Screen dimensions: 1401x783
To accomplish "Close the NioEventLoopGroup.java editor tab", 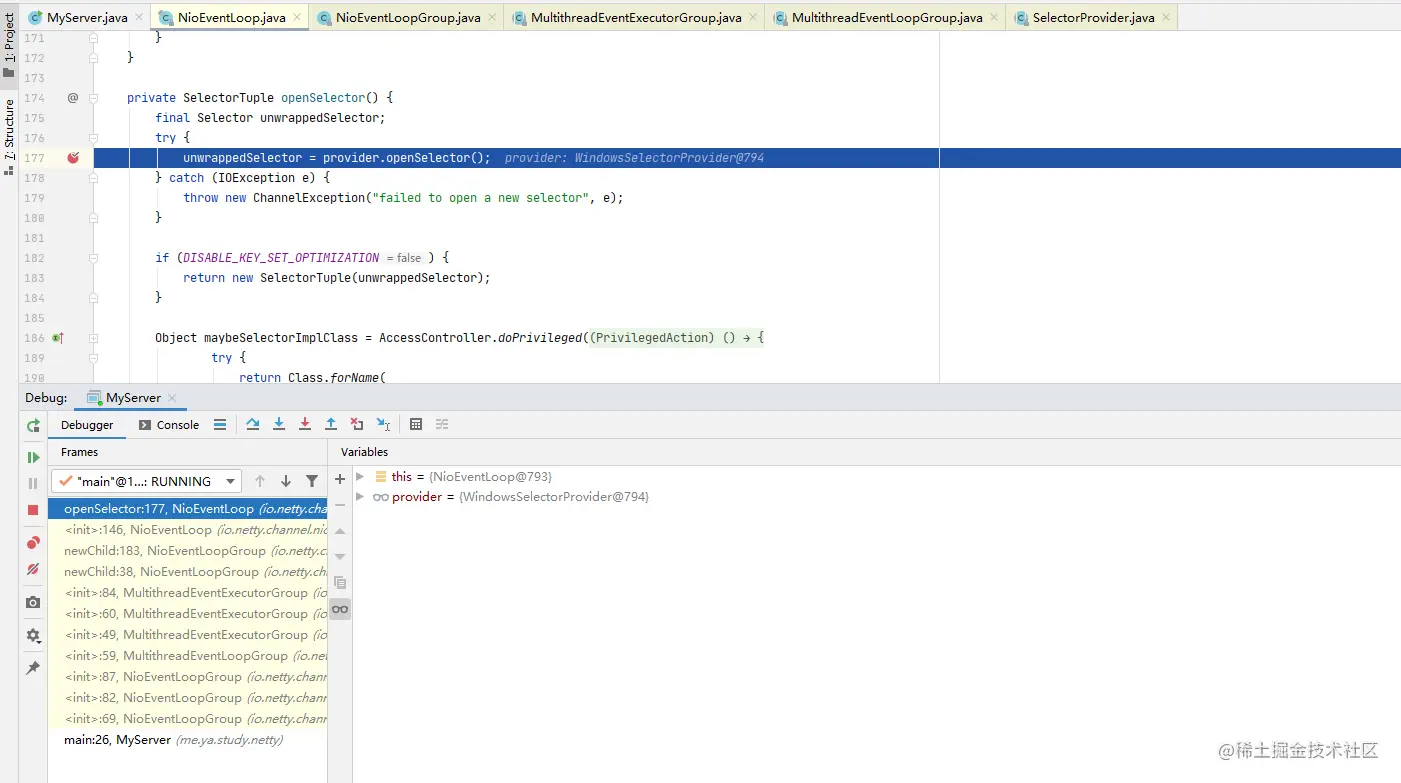I will (x=492, y=18).
